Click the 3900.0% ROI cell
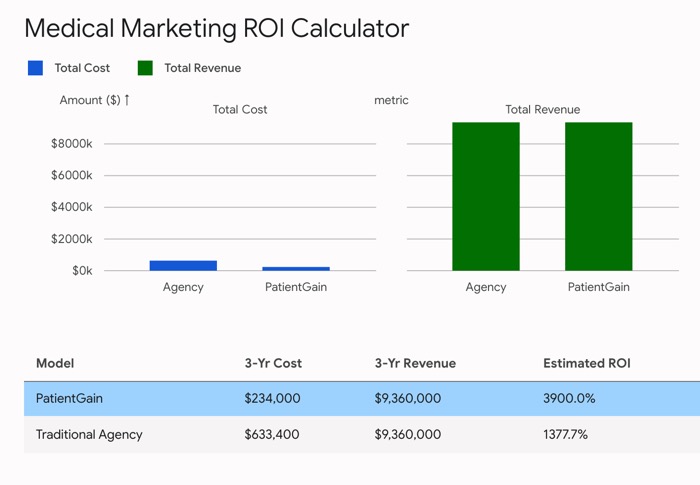This screenshot has height=485, width=700. (x=569, y=398)
